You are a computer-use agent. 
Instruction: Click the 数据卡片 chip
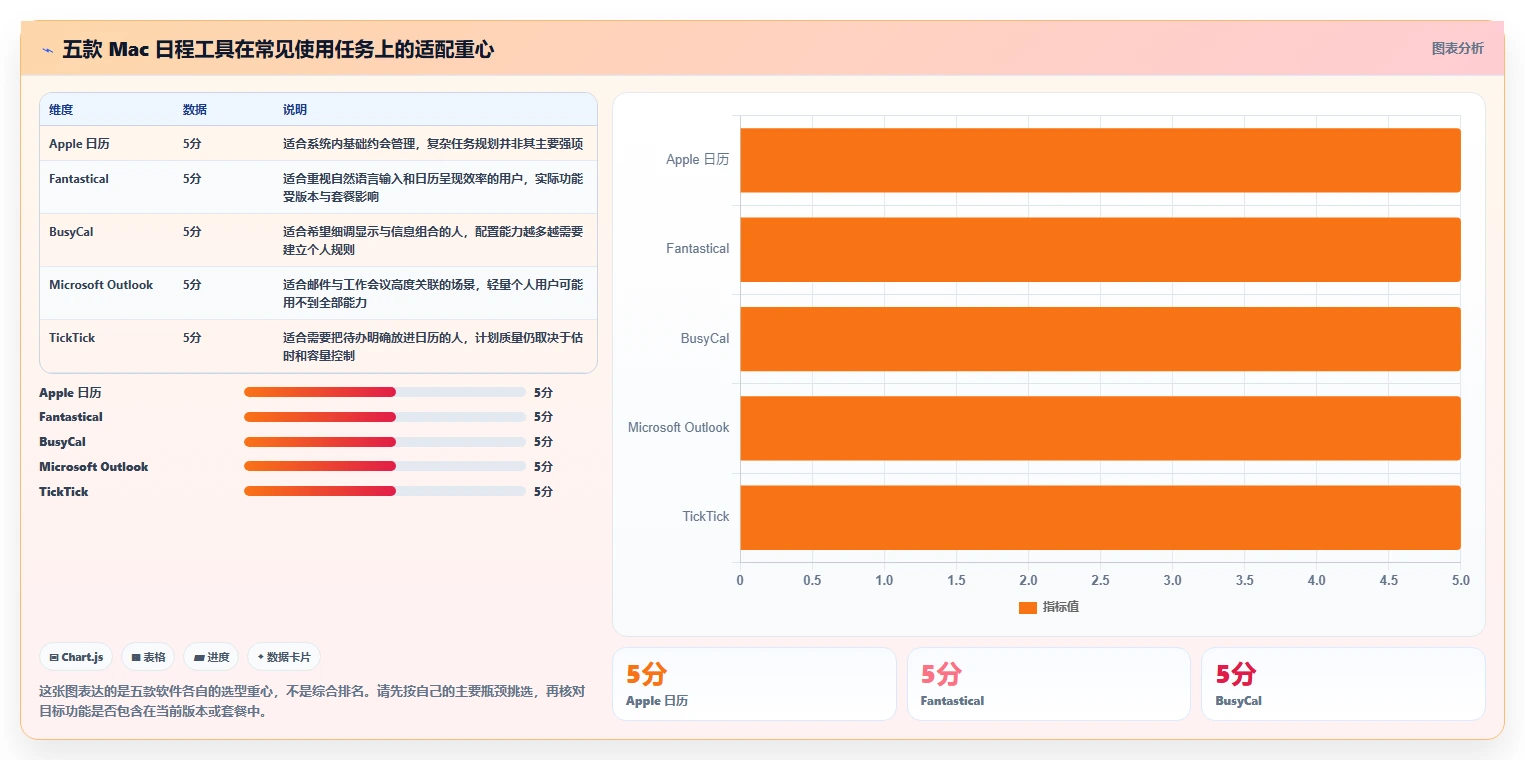click(284, 657)
